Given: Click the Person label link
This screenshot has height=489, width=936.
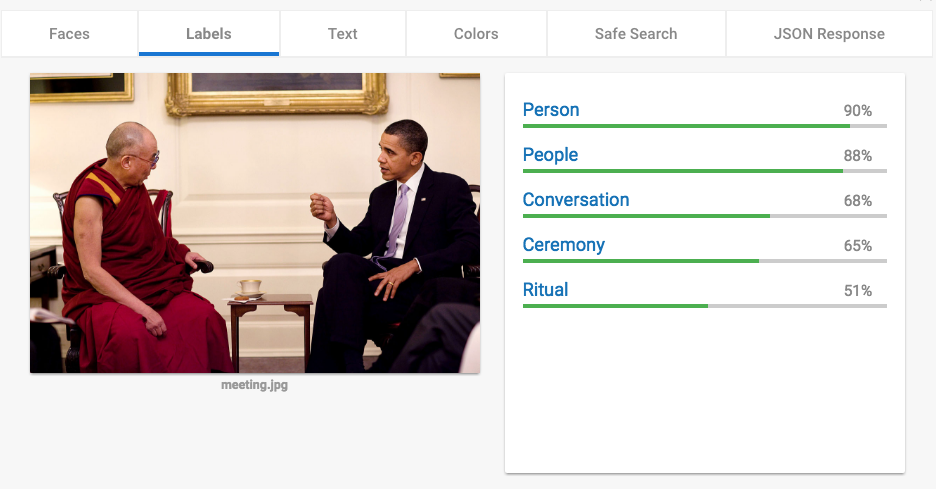Looking at the screenshot, I should coord(551,110).
